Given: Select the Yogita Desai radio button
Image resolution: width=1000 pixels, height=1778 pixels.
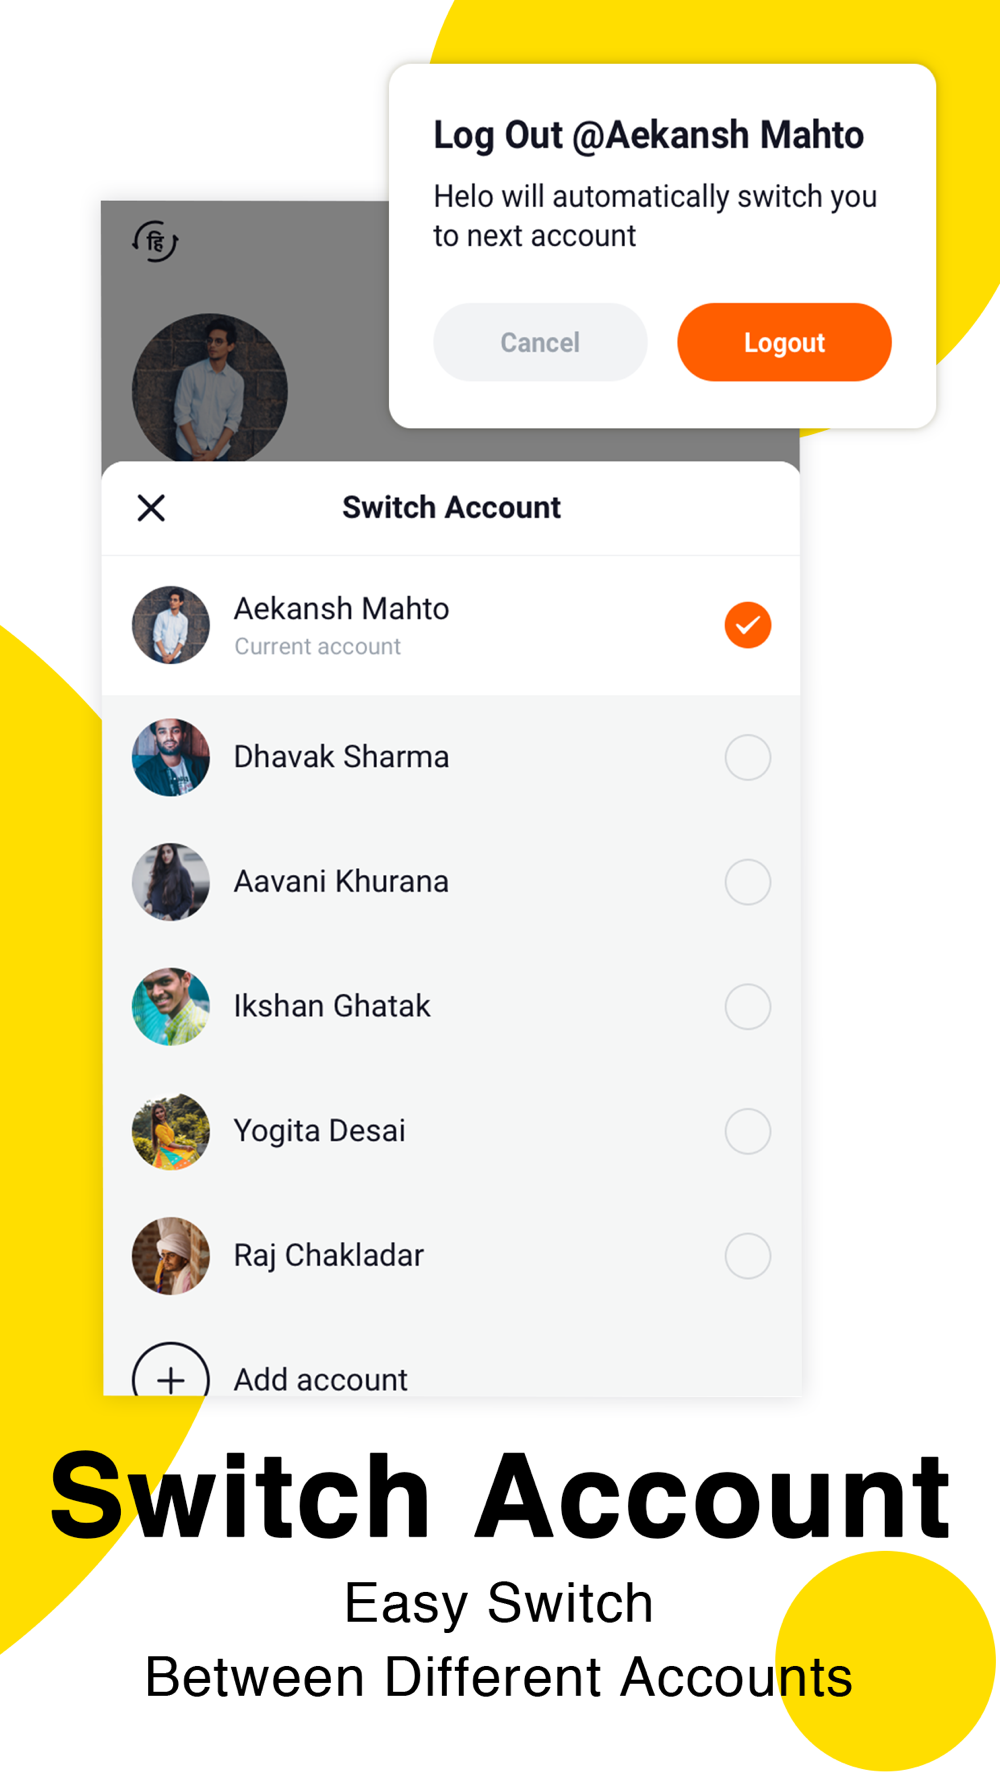Looking at the screenshot, I should coord(748,1131).
